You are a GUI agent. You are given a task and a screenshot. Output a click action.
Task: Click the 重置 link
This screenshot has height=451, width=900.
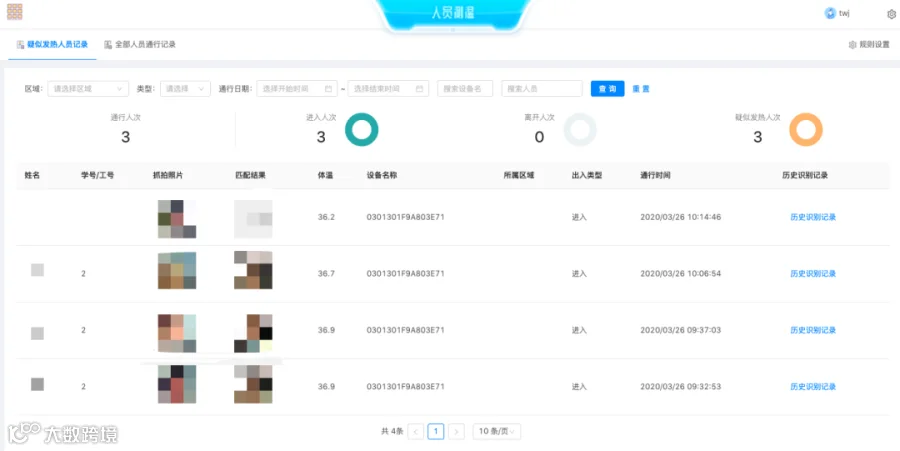(641, 89)
